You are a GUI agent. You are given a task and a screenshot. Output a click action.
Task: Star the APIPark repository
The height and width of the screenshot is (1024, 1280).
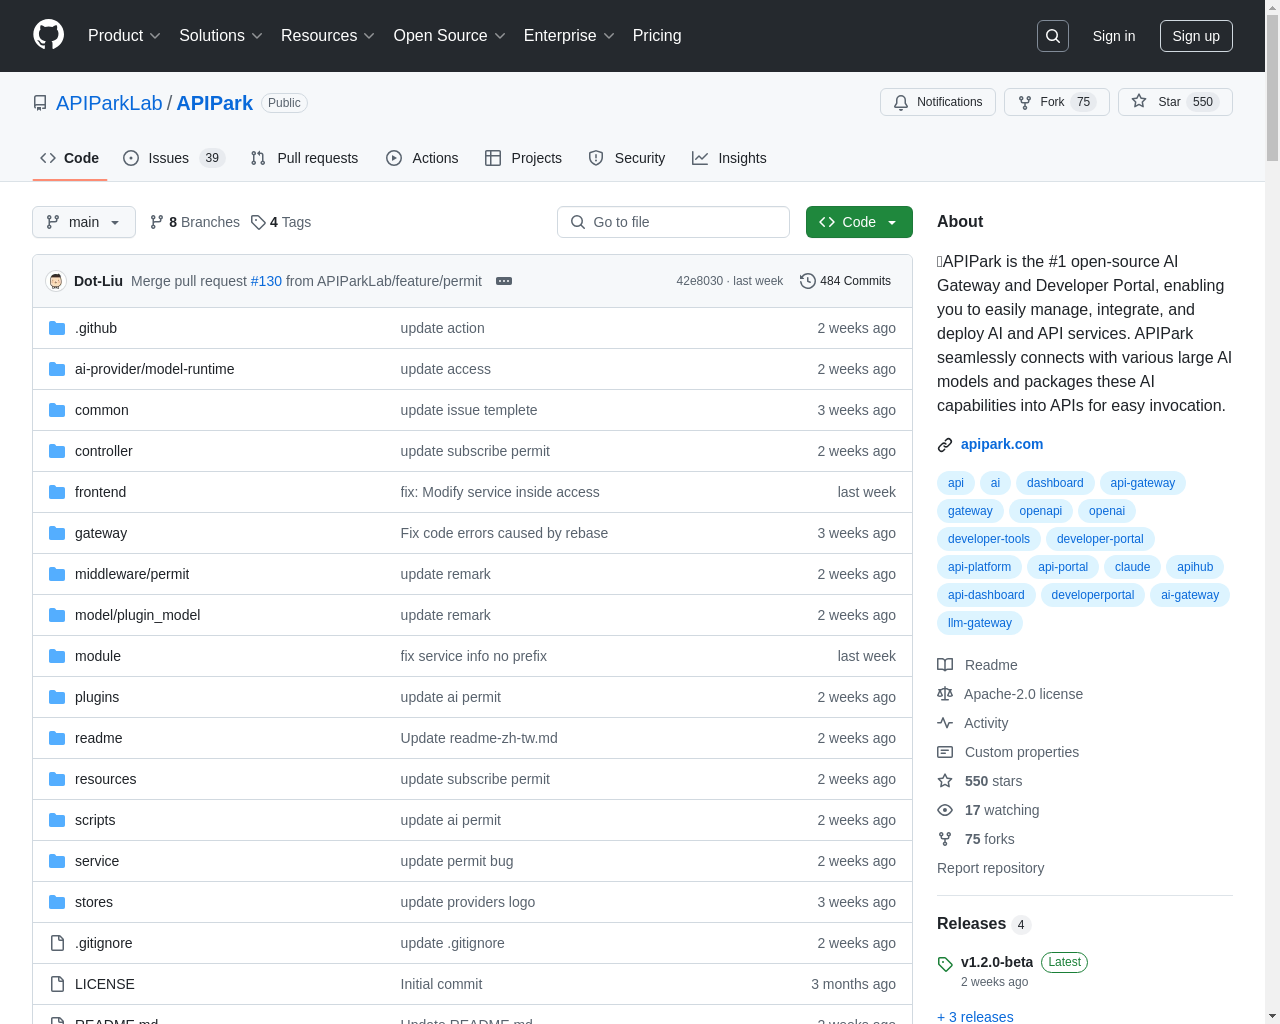(x=1175, y=102)
